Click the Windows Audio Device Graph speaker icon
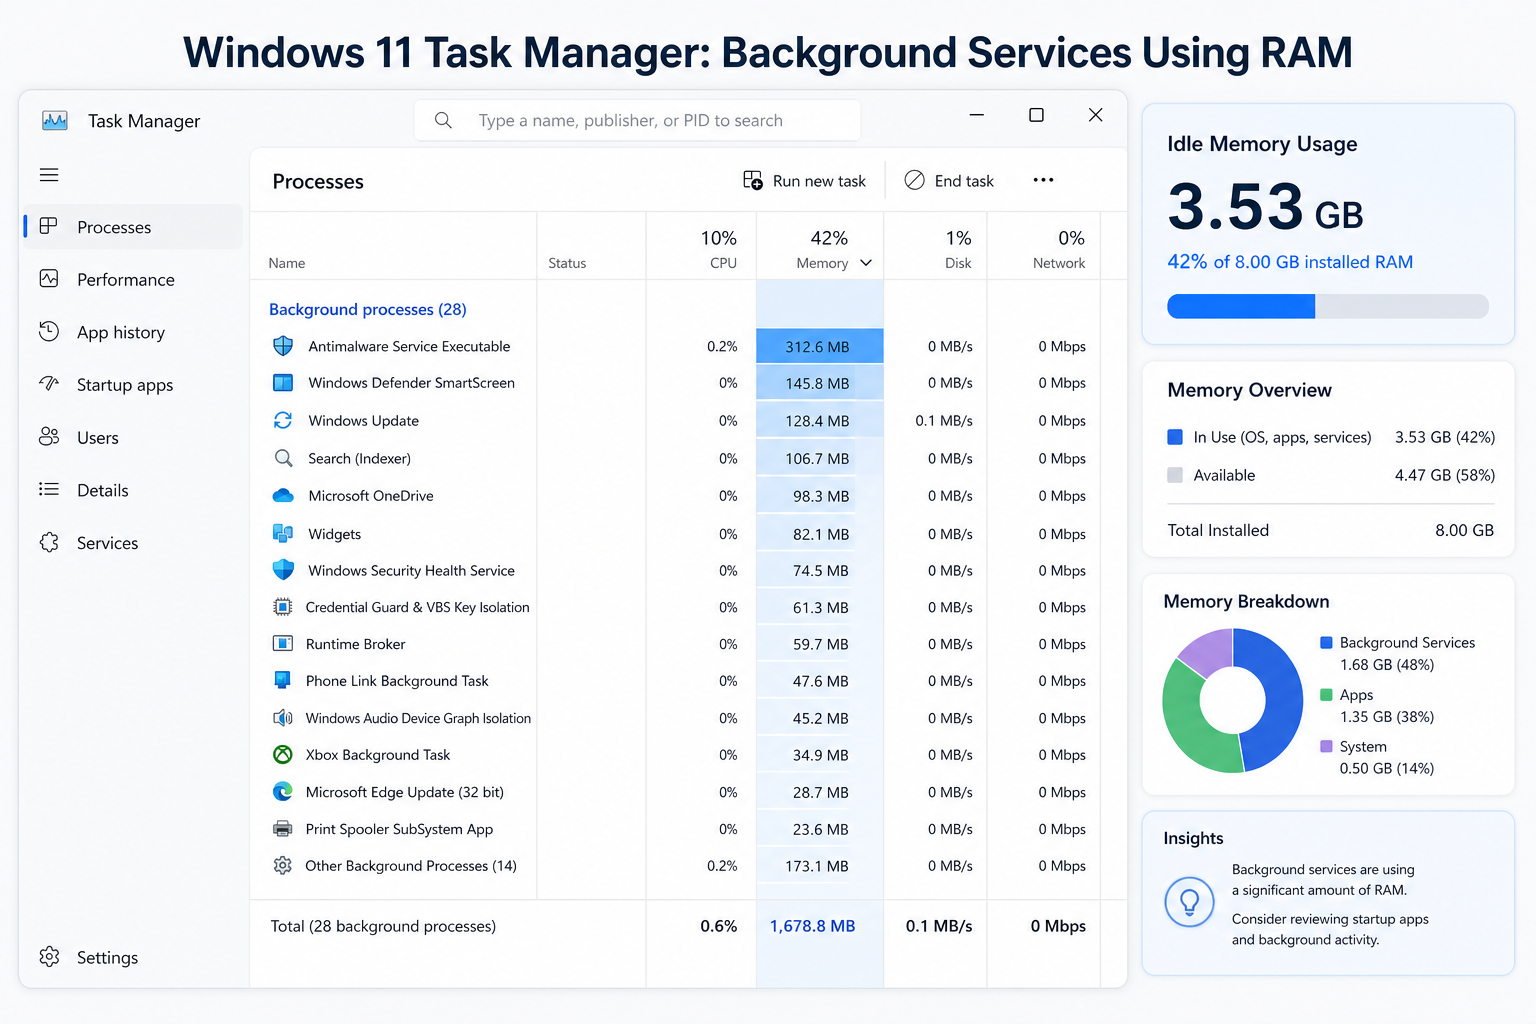This screenshot has height=1024, width=1536. [x=283, y=718]
